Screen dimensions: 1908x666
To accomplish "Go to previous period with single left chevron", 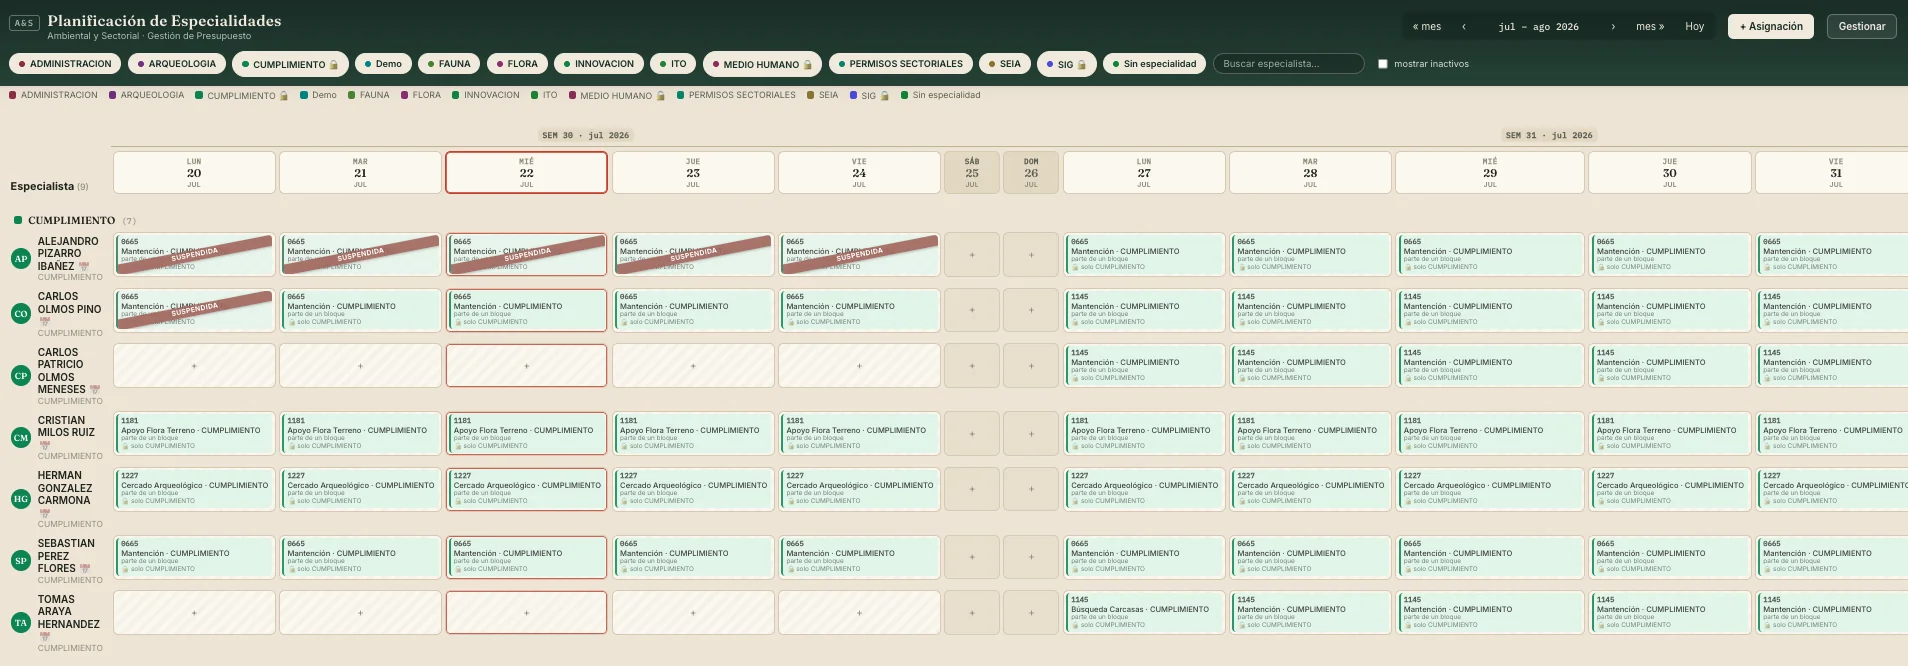I will click(x=1464, y=27).
